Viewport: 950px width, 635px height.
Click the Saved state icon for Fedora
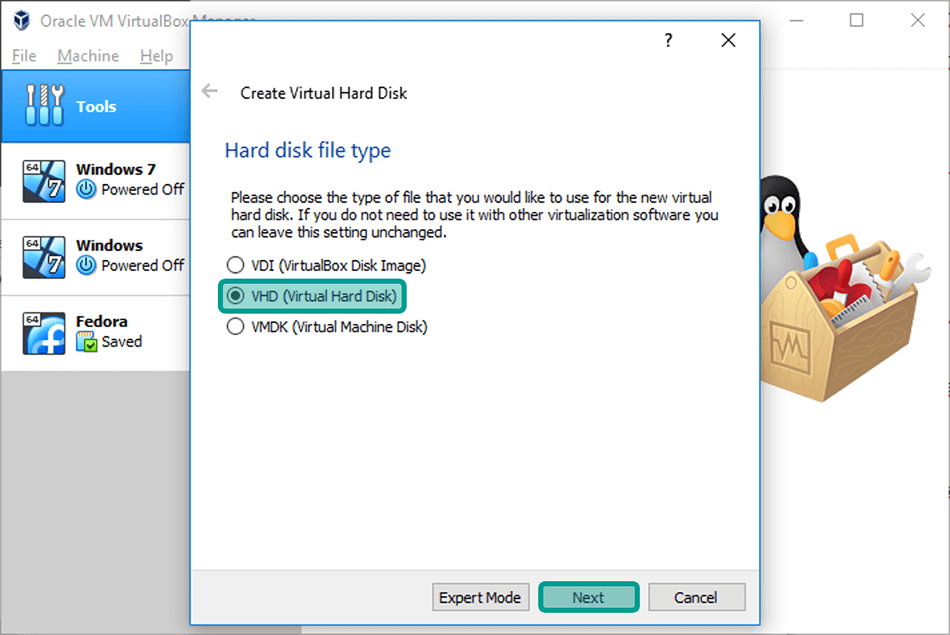click(x=86, y=342)
